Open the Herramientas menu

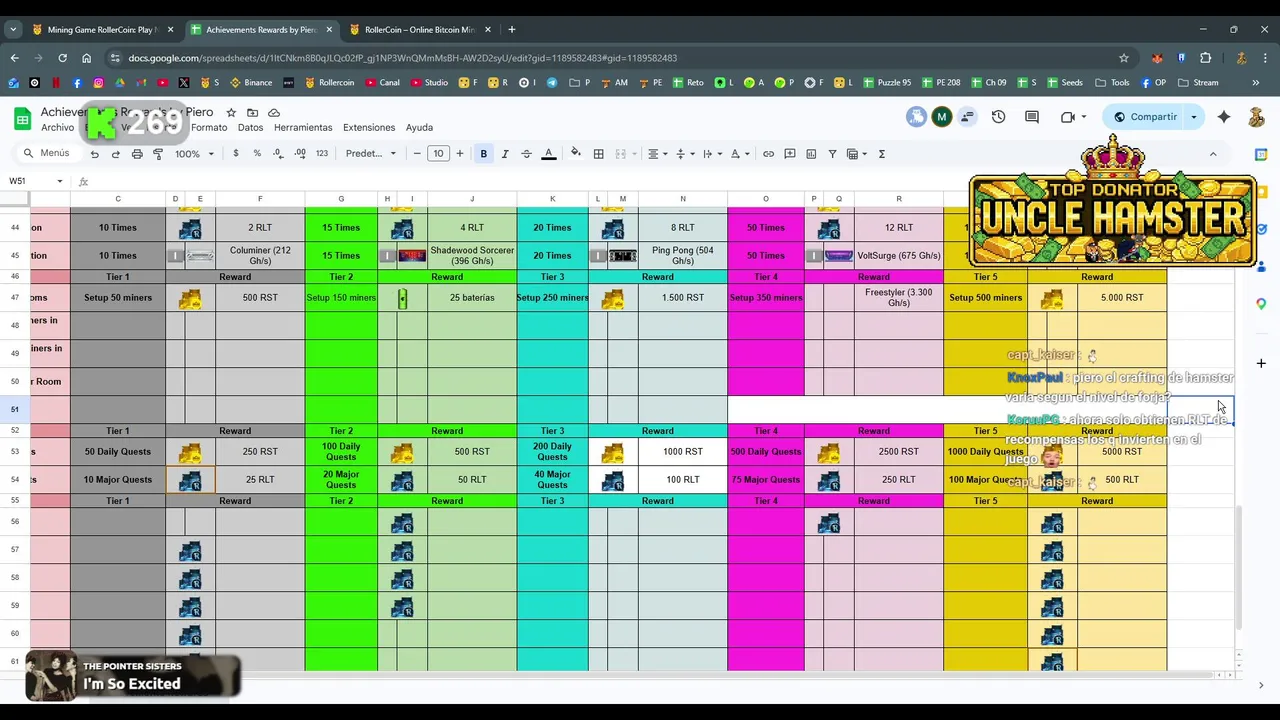pyautogui.click(x=303, y=128)
